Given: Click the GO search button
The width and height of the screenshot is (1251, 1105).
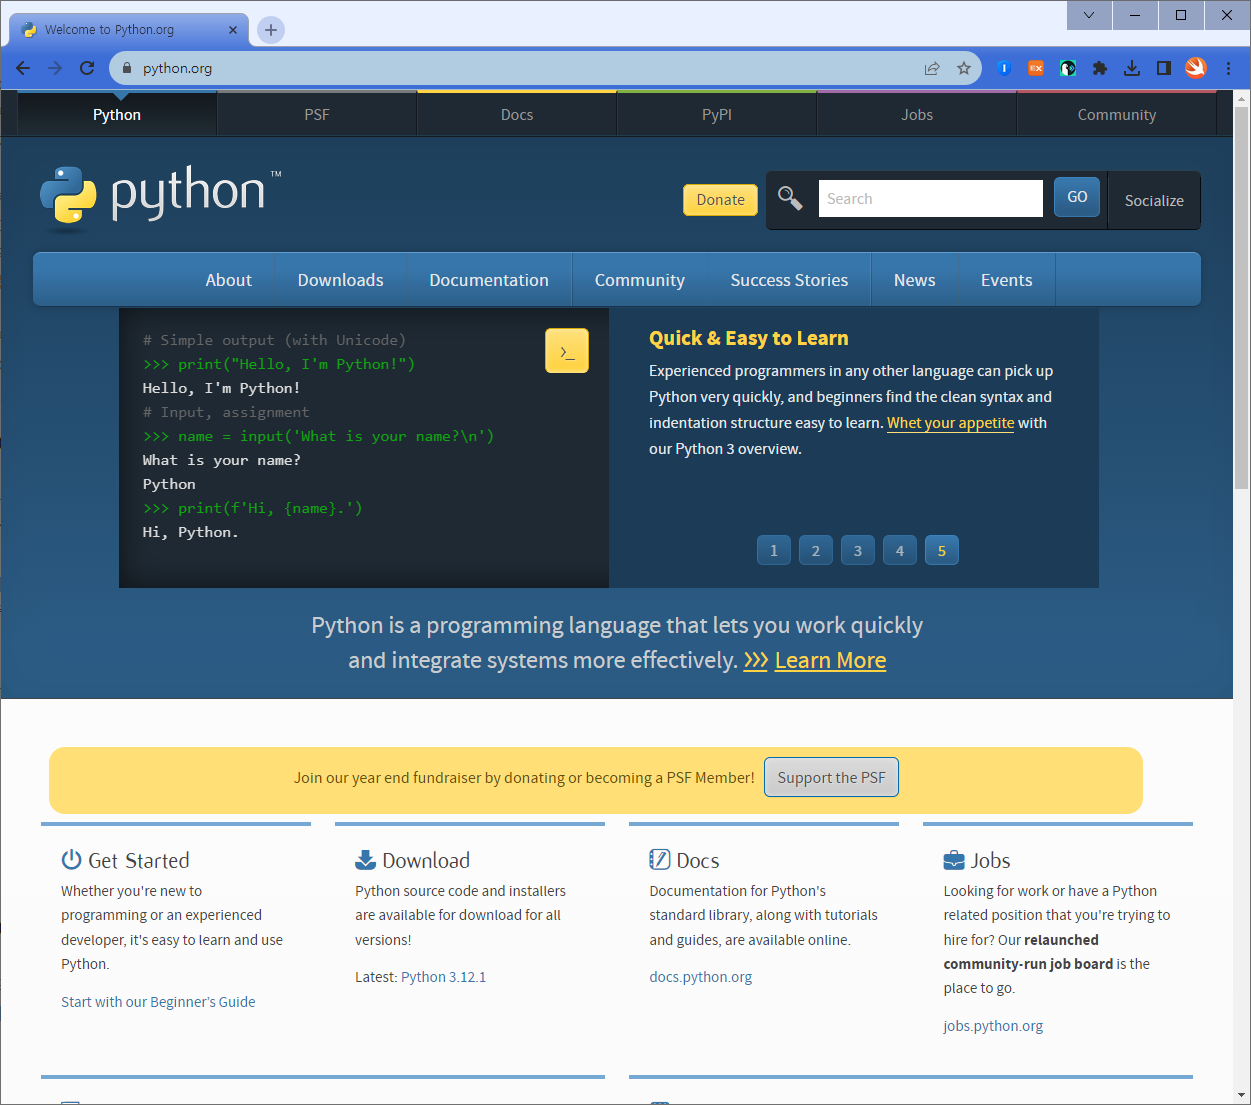Looking at the screenshot, I should tap(1077, 197).
